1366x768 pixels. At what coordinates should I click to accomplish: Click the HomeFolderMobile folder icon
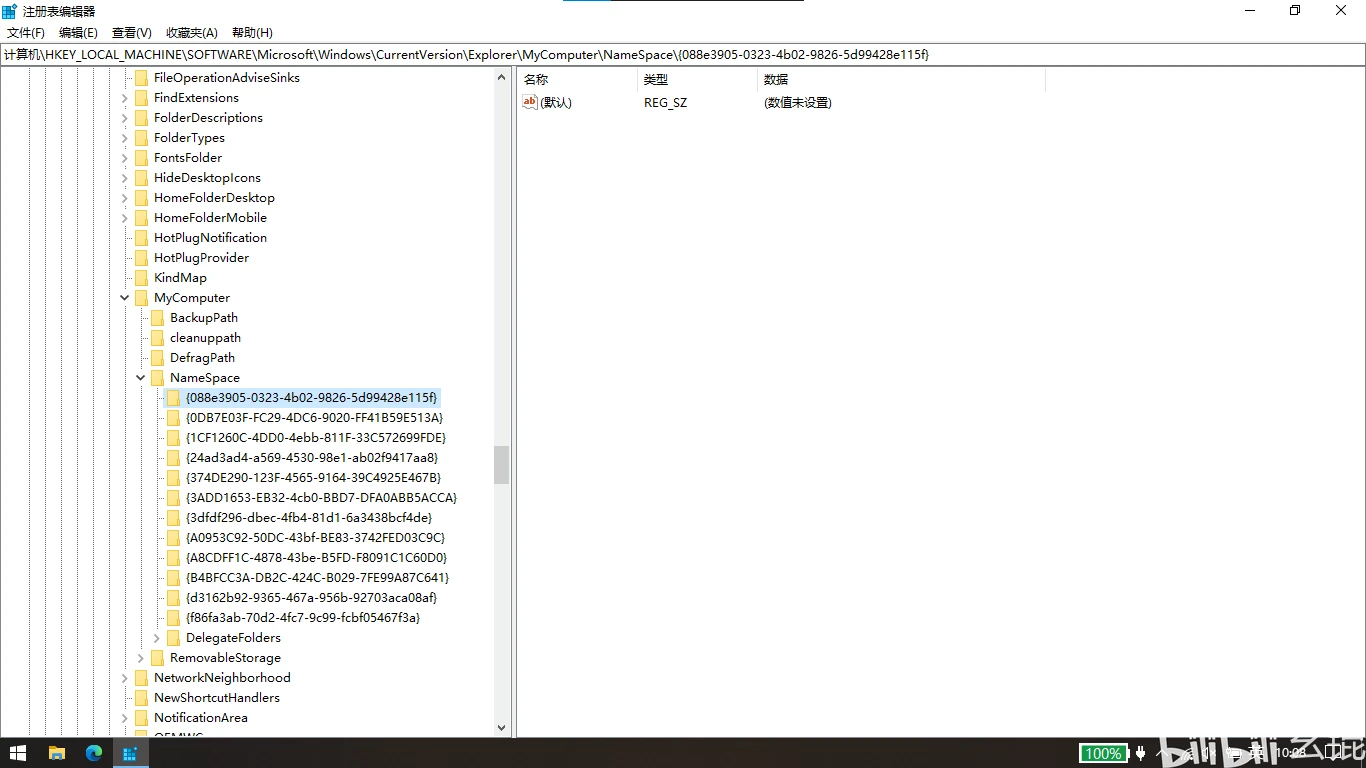click(141, 218)
